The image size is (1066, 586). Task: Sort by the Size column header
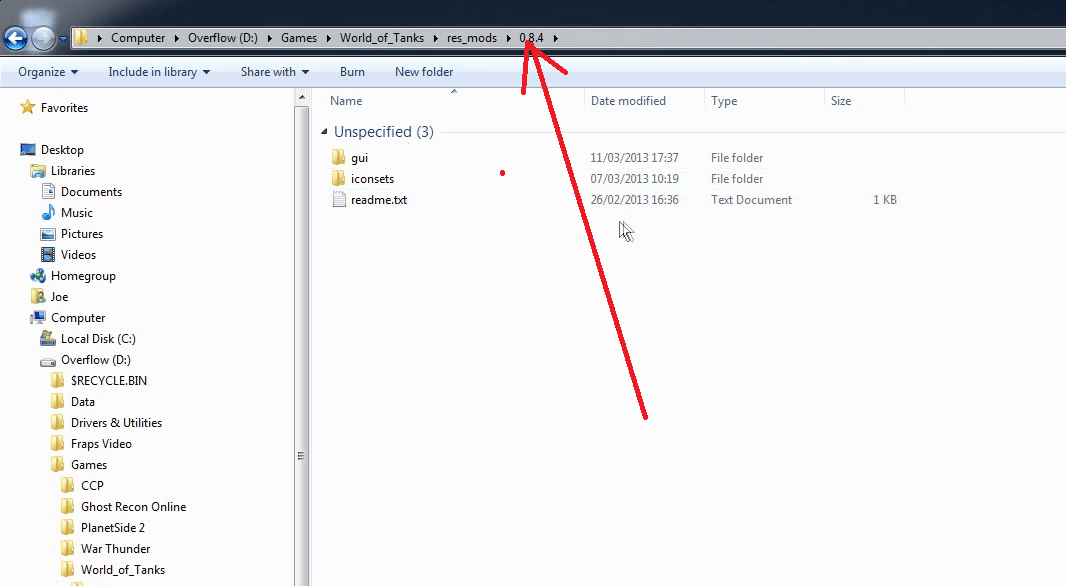[841, 101]
